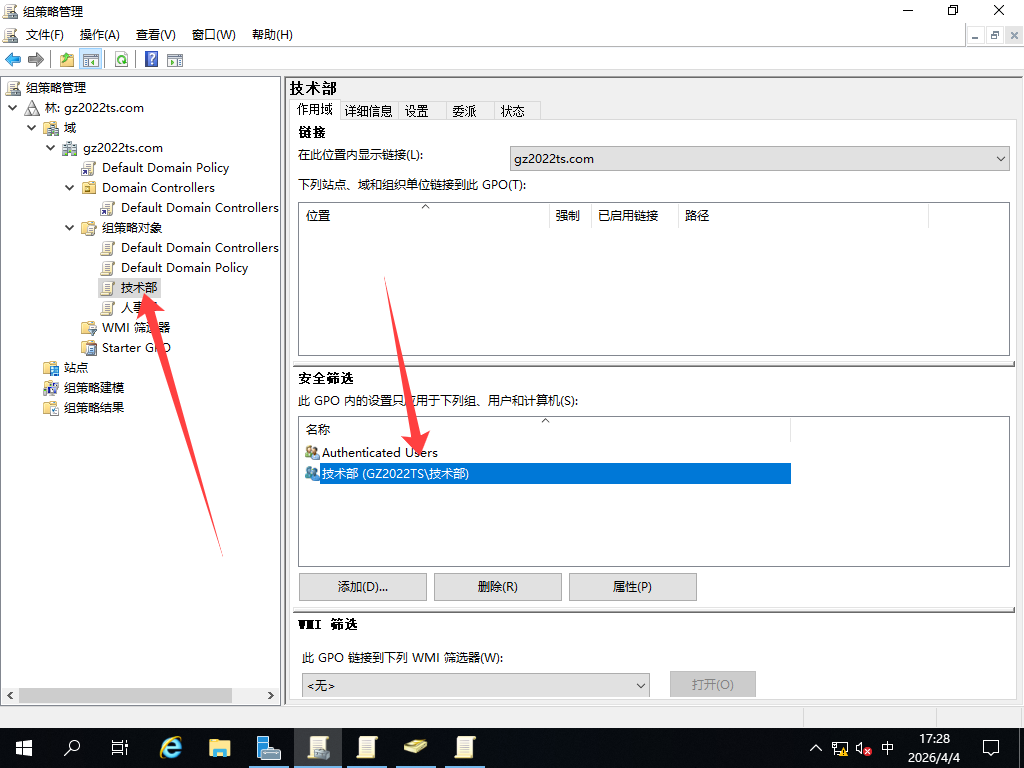
Task: Open Internet Explorer from the taskbar
Action: tap(172, 747)
